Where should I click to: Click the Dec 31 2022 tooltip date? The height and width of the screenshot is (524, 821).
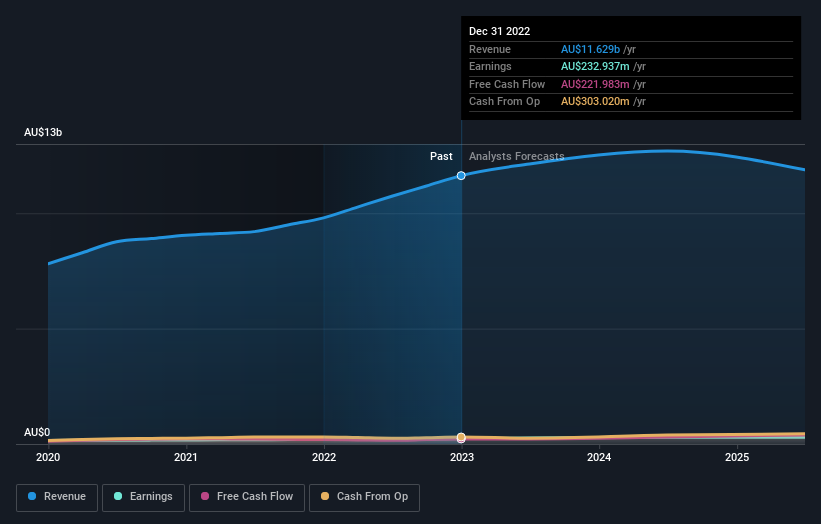tap(500, 31)
